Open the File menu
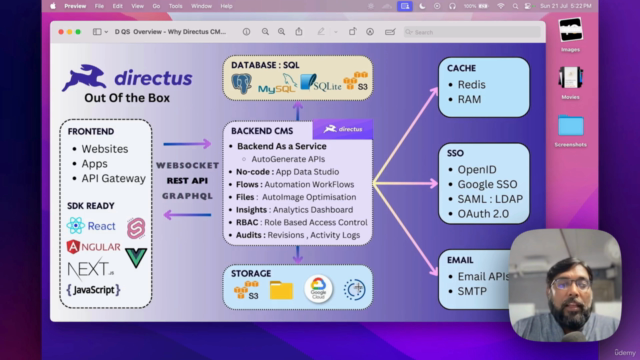Screen dimensions: 640x360 tap(99, 6)
